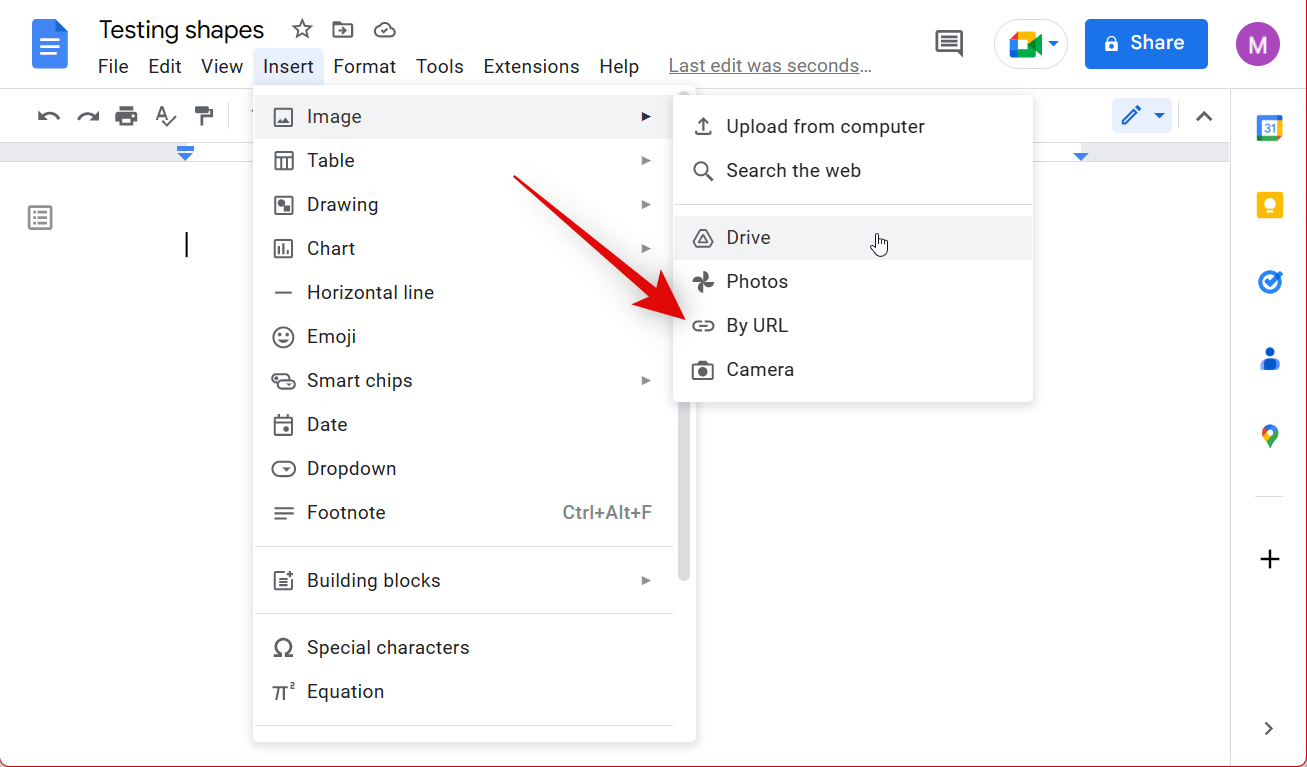Insert image By URL

[853, 326]
